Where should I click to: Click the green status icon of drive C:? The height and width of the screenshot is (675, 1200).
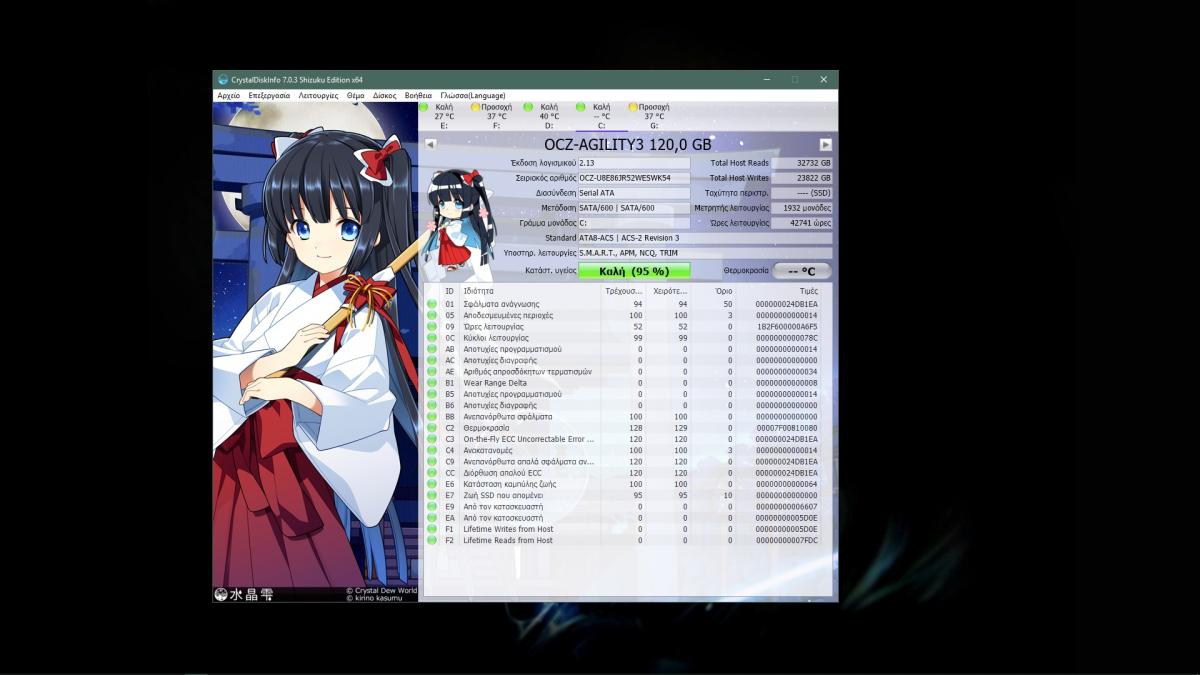click(580, 107)
